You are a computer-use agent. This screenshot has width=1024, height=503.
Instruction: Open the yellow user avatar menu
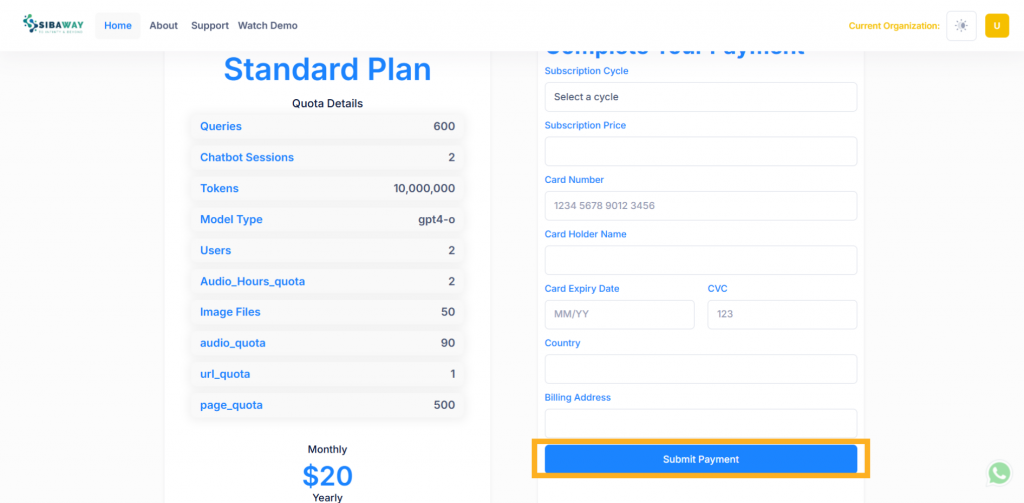tap(997, 26)
